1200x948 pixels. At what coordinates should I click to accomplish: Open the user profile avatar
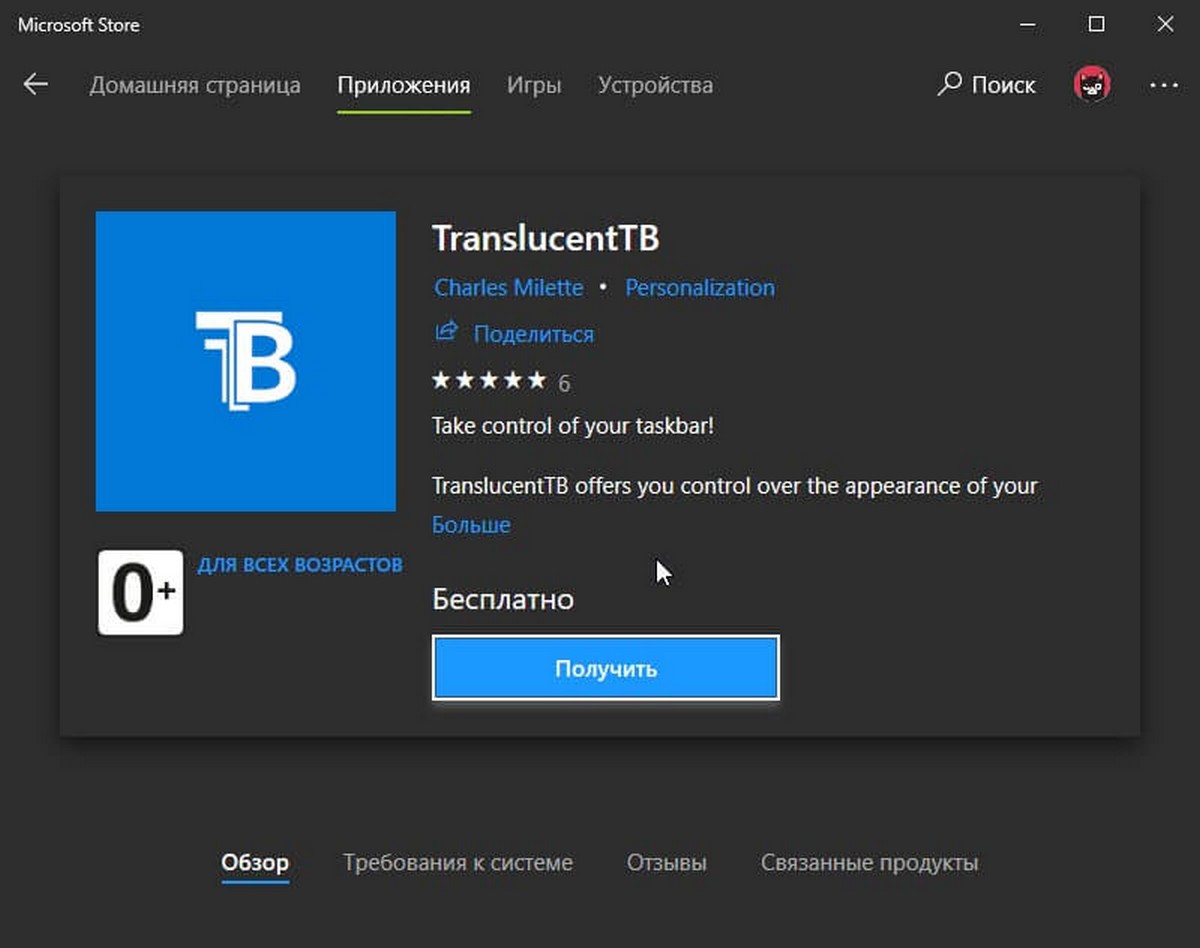(1092, 85)
